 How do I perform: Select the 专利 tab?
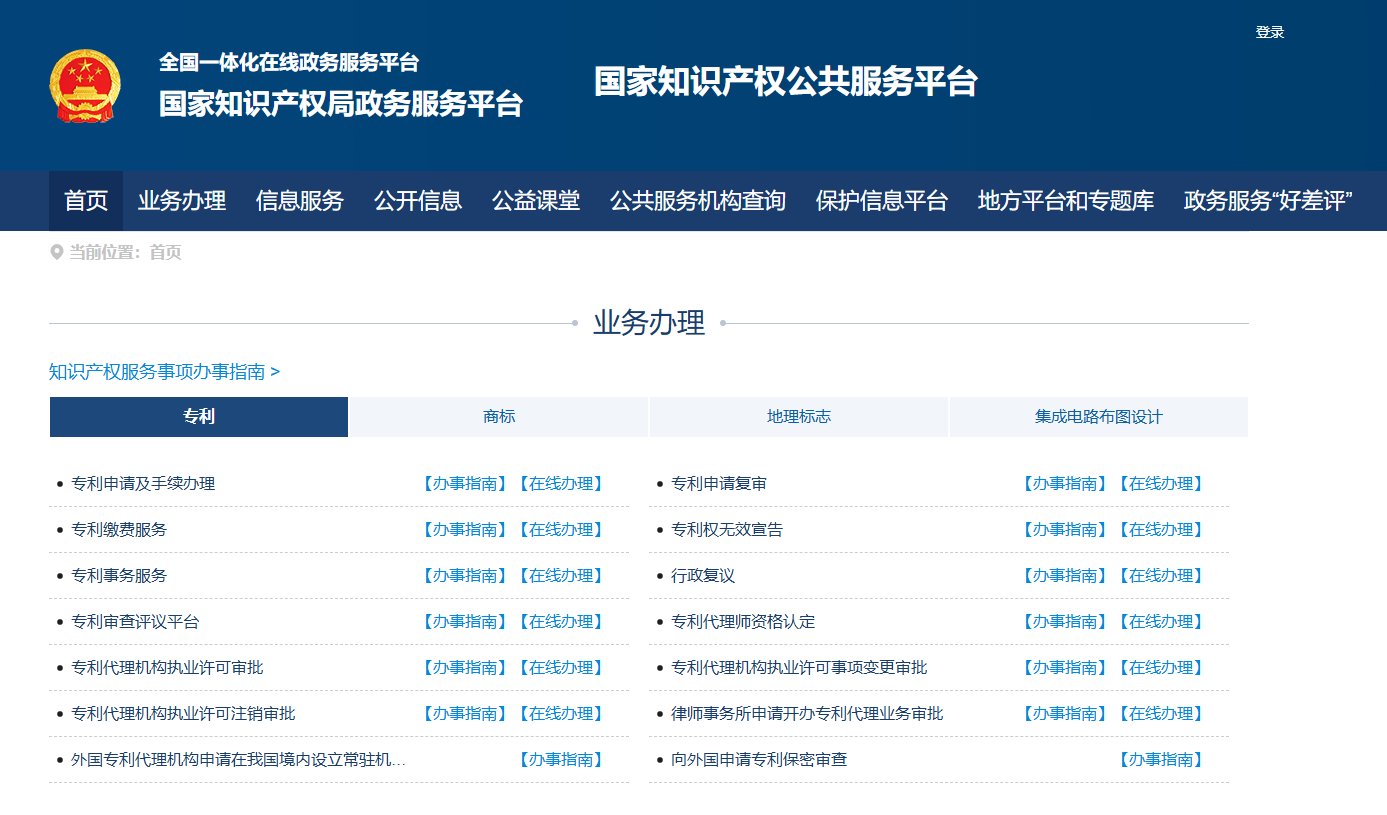click(198, 416)
